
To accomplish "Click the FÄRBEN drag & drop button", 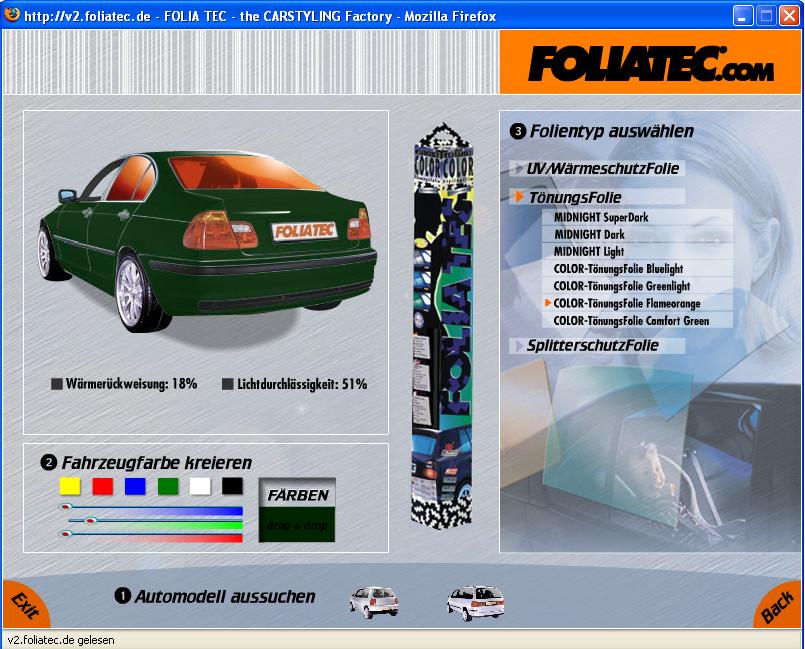I will [x=298, y=509].
